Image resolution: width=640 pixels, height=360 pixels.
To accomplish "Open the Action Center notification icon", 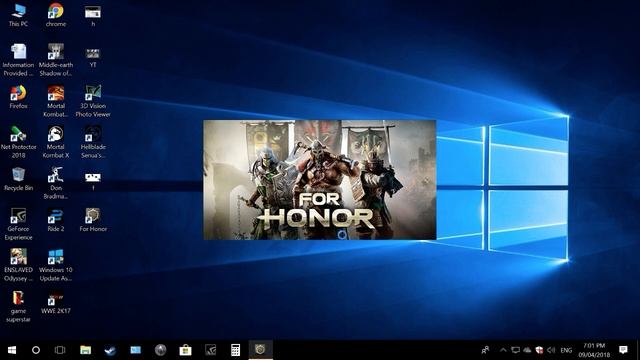I will 623,350.
